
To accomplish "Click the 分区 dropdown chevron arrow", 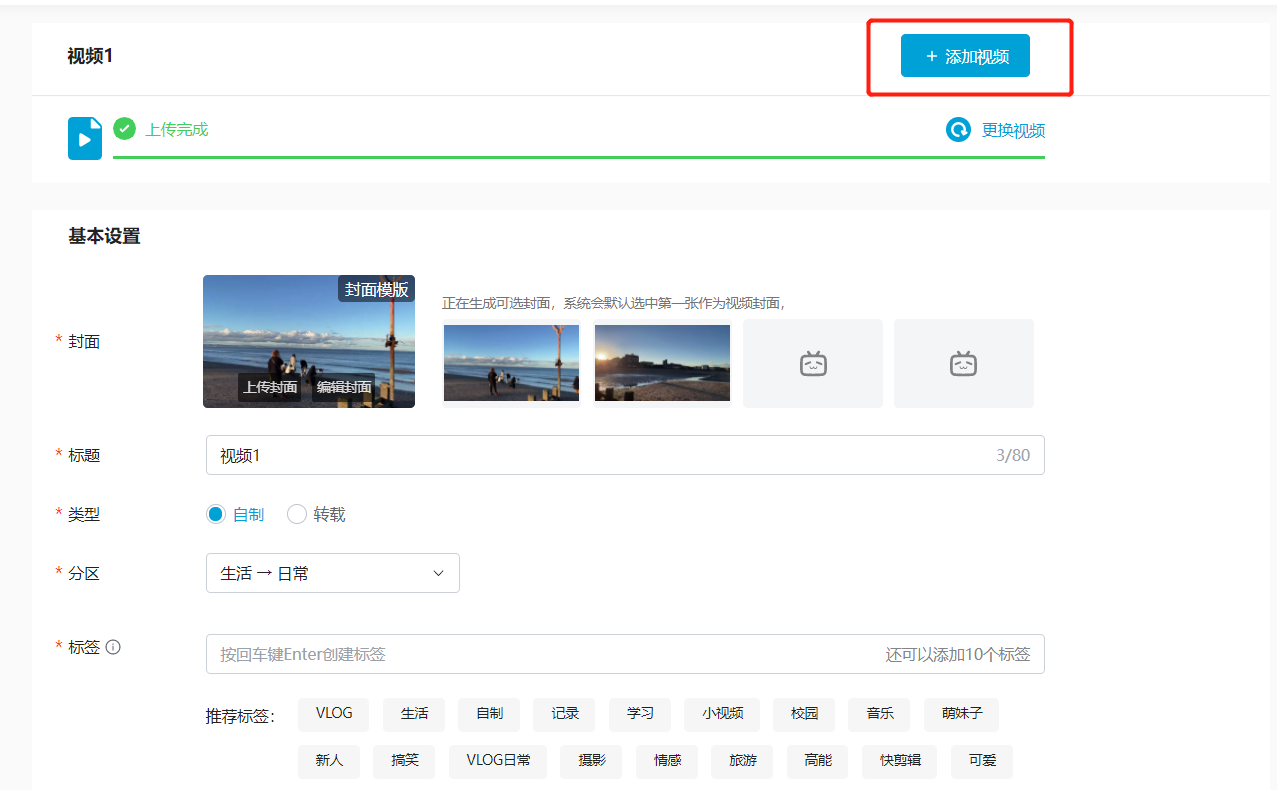I will (438, 573).
